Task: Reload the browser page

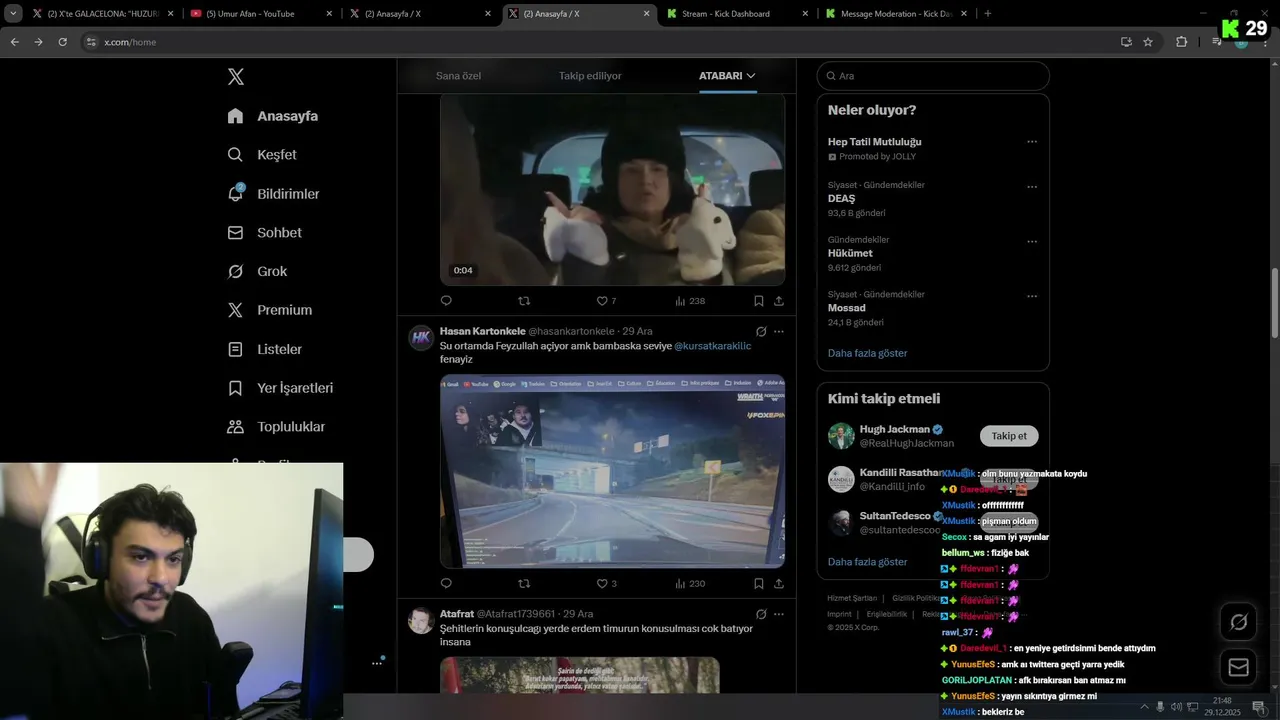Action: [62, 42]
